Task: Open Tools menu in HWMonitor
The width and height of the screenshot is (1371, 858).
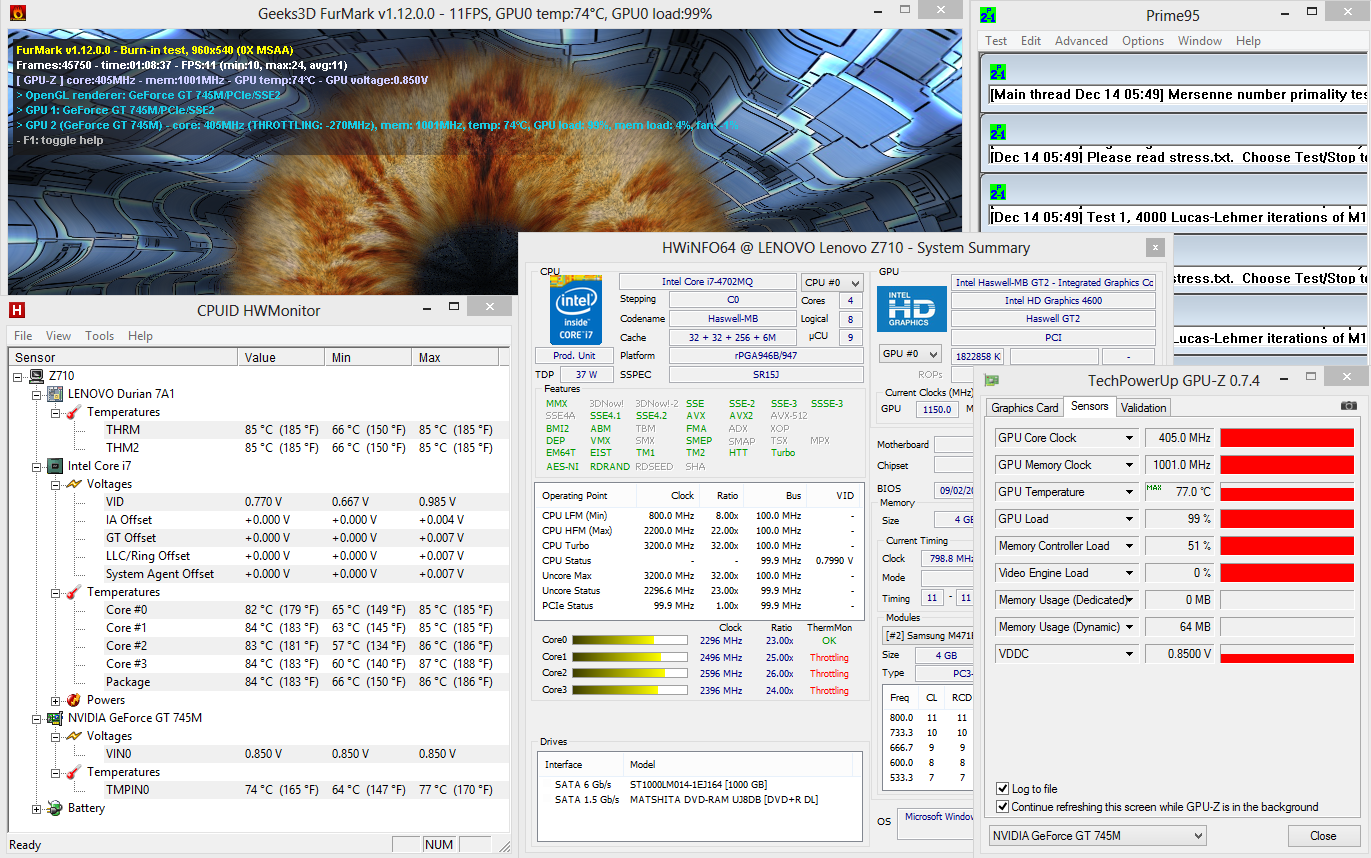Action: [x=99, y=336]
